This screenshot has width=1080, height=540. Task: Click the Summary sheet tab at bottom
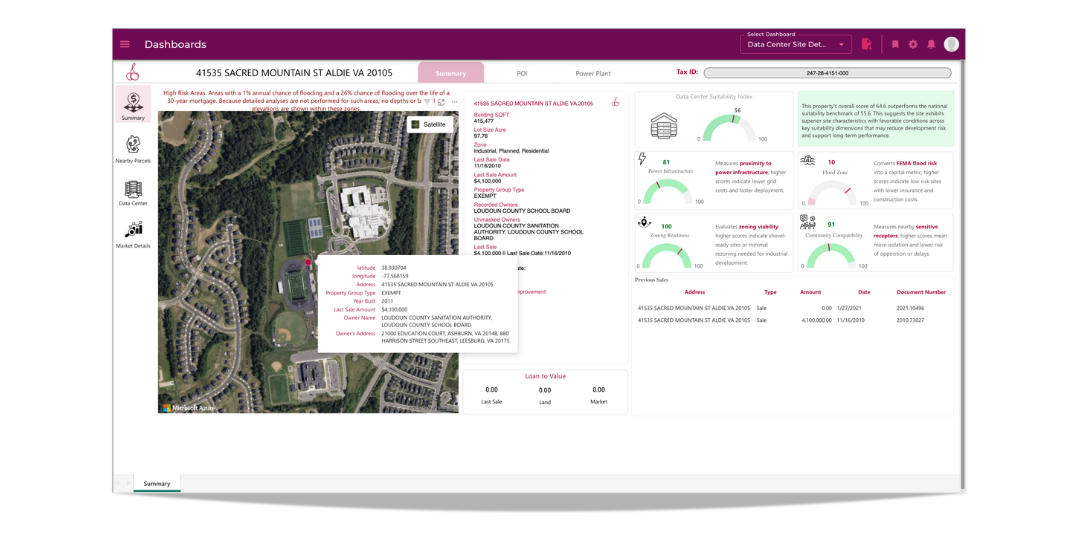click(157, 484)
